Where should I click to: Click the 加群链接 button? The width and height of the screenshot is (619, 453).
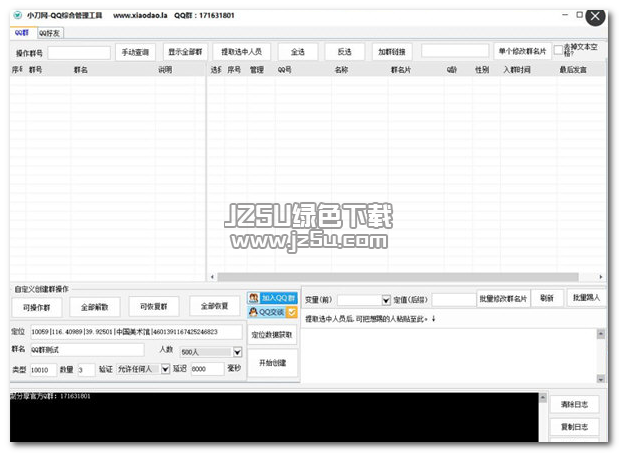point(392,52)
